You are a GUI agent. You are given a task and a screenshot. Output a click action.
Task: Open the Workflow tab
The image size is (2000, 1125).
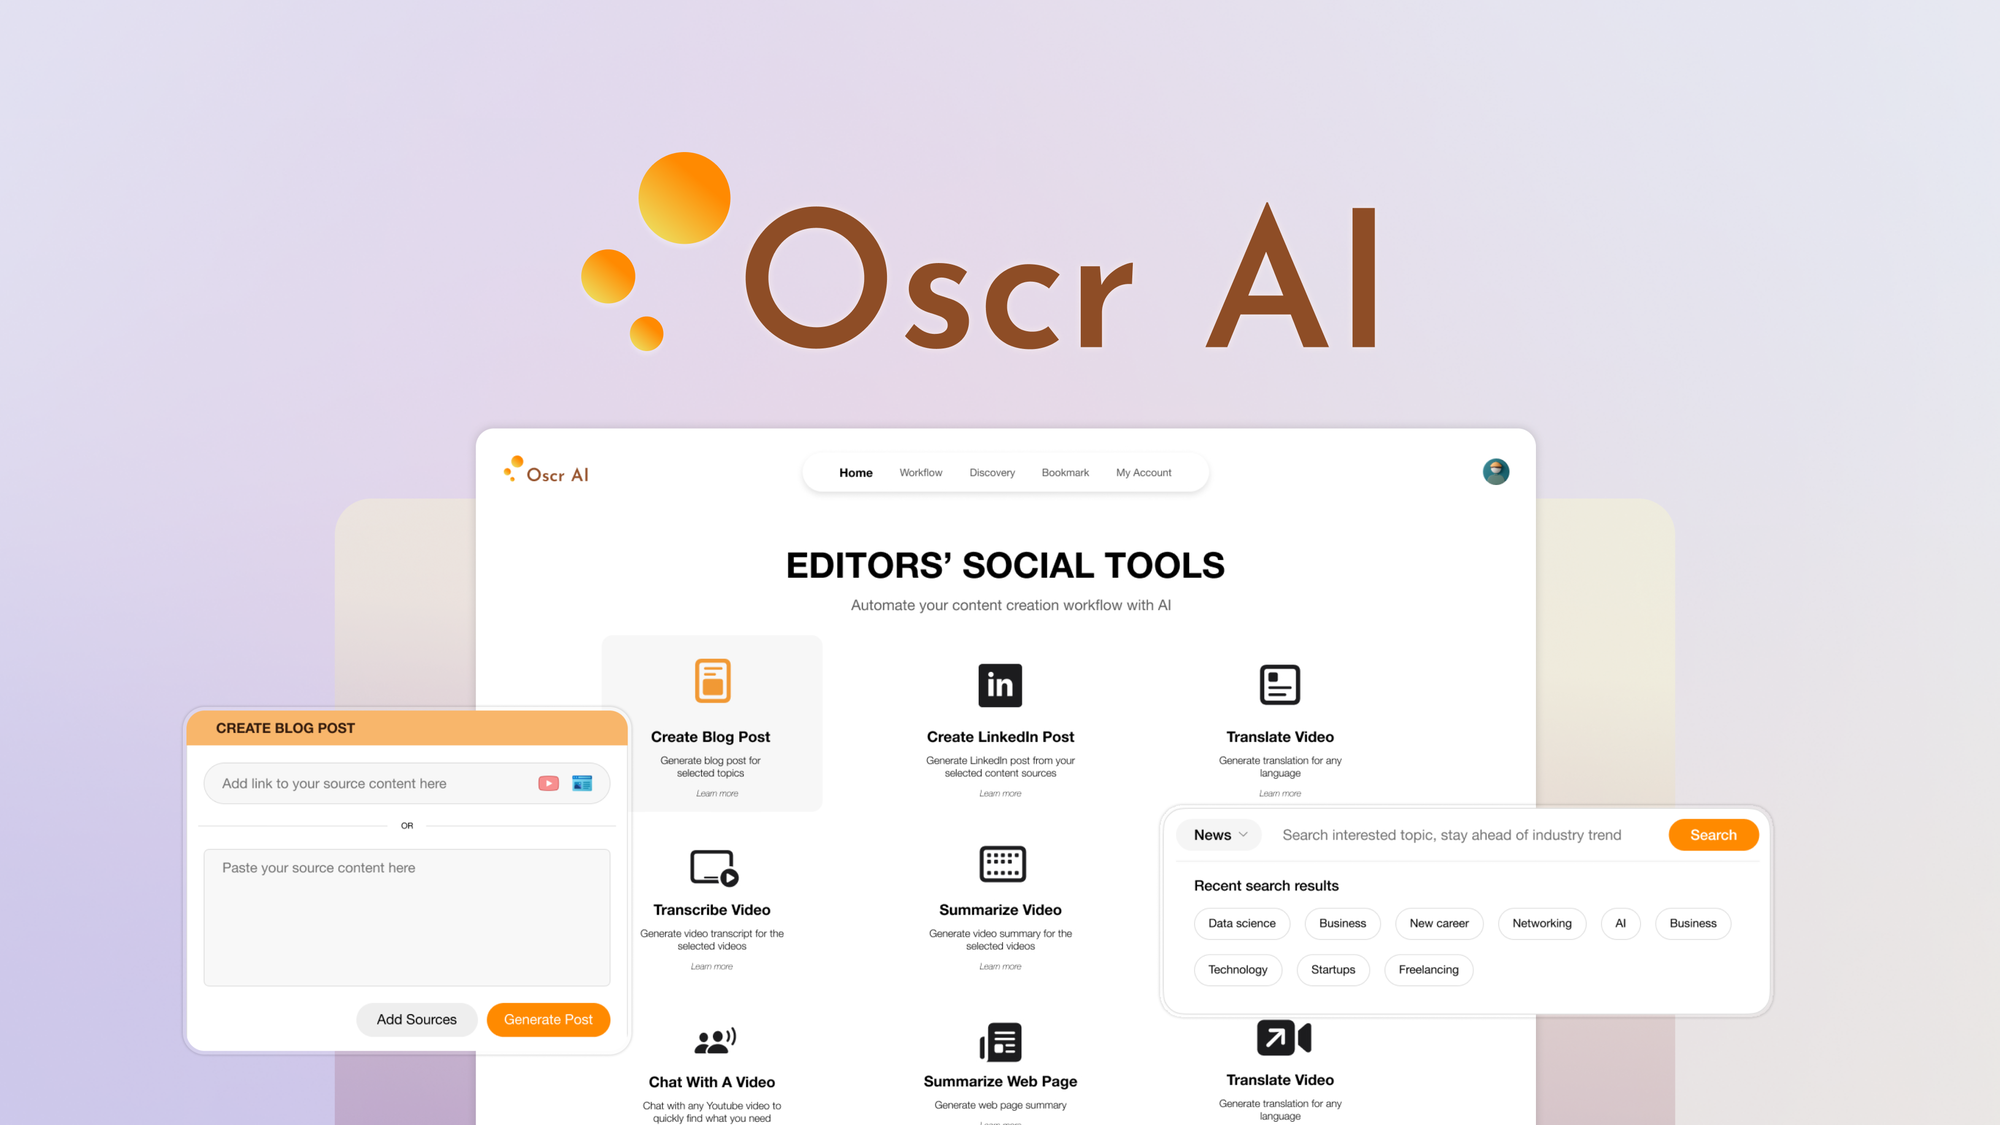tap(920, 471)
